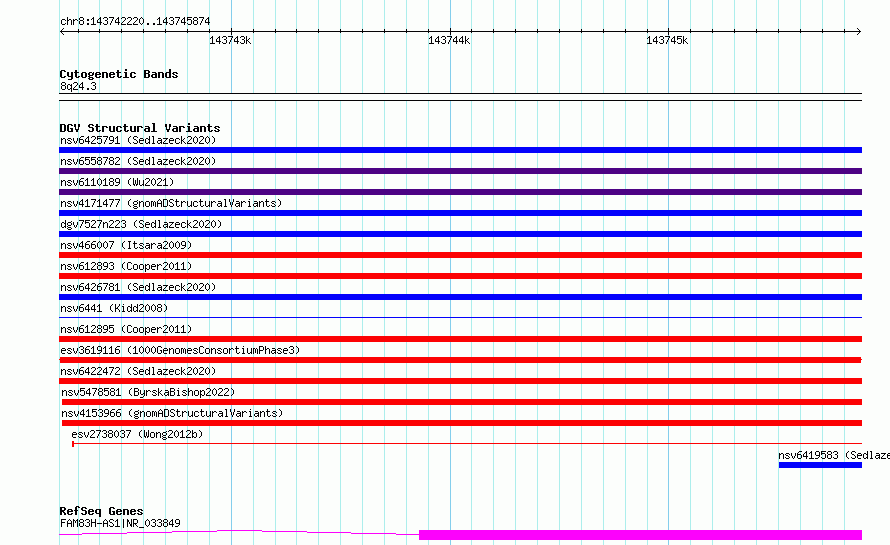Click the Cytogenetic Bands track title

(119, 74)
